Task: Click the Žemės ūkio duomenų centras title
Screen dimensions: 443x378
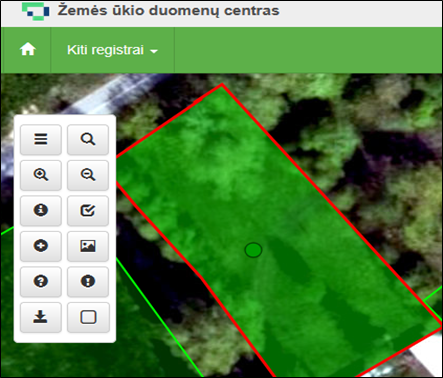Action: [x=168, y=11]
